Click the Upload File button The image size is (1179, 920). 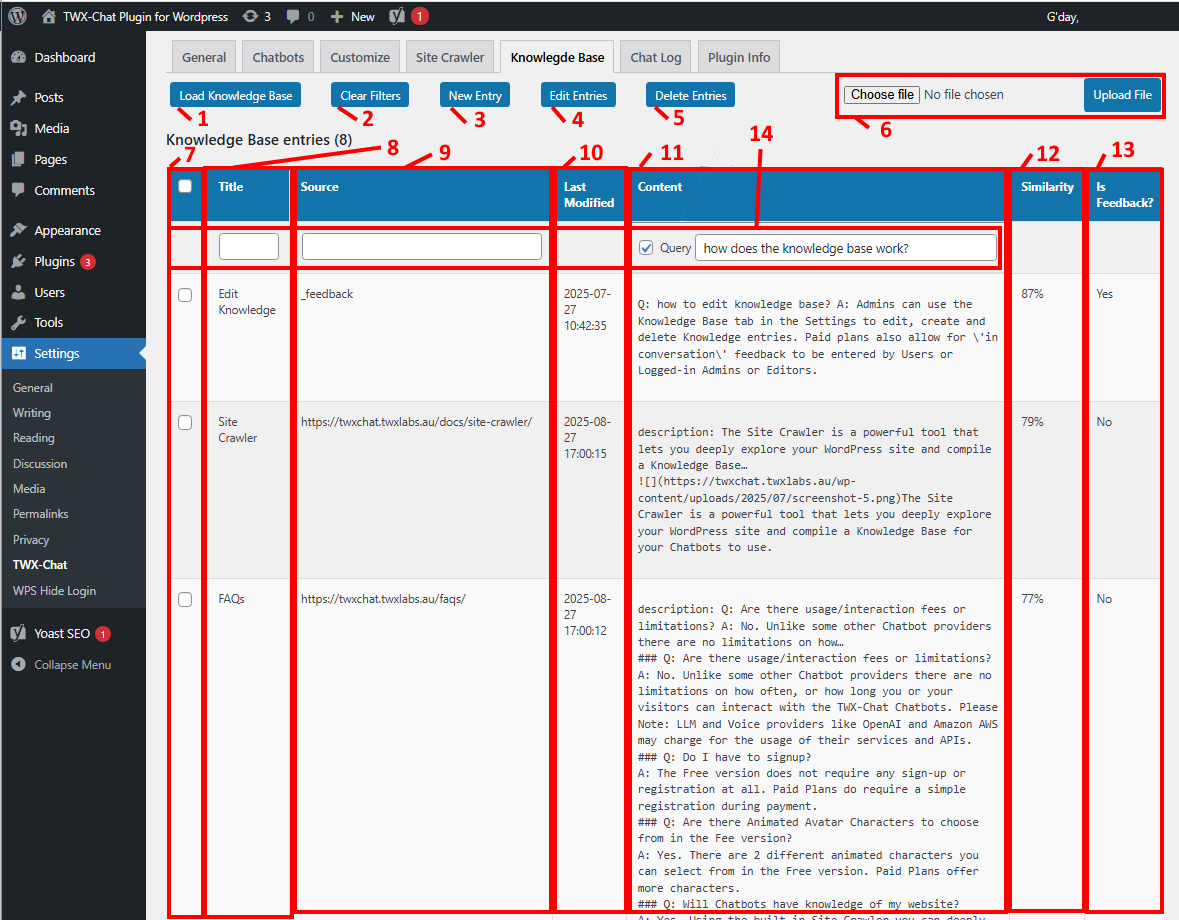[1122, 95]
